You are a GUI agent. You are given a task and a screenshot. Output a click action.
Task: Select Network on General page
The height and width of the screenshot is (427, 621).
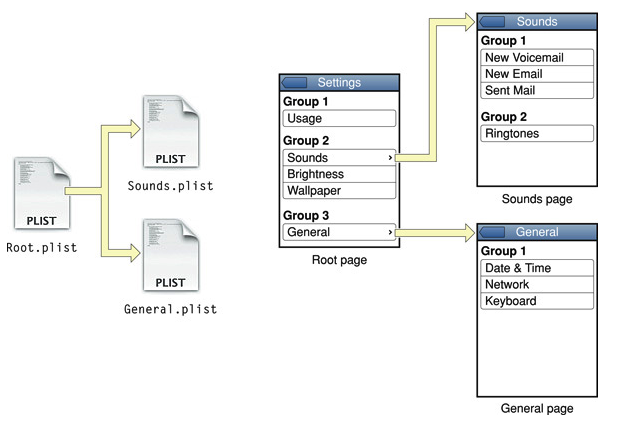[x=537, y=284]
